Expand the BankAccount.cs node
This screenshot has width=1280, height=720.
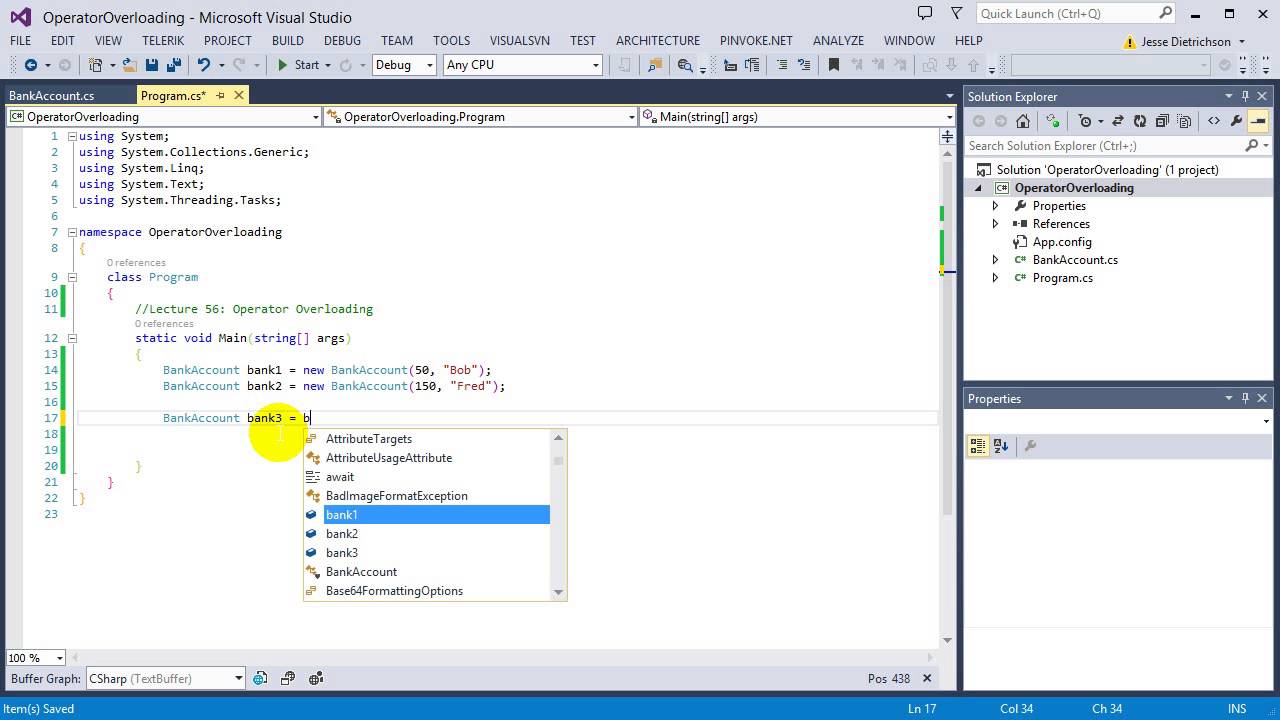click(995, 260)
